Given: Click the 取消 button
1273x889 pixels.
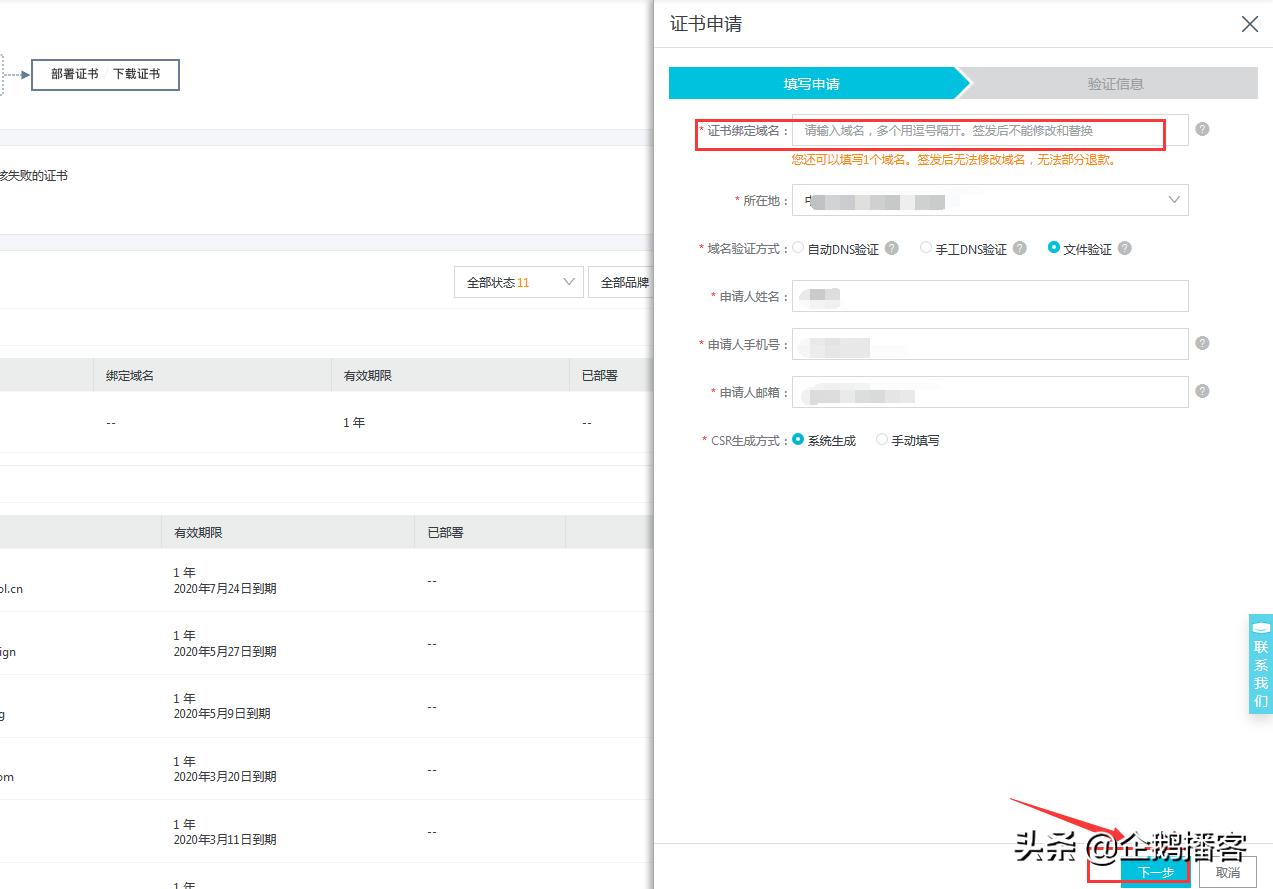Looking at the screenshot, I should 1227,872.
